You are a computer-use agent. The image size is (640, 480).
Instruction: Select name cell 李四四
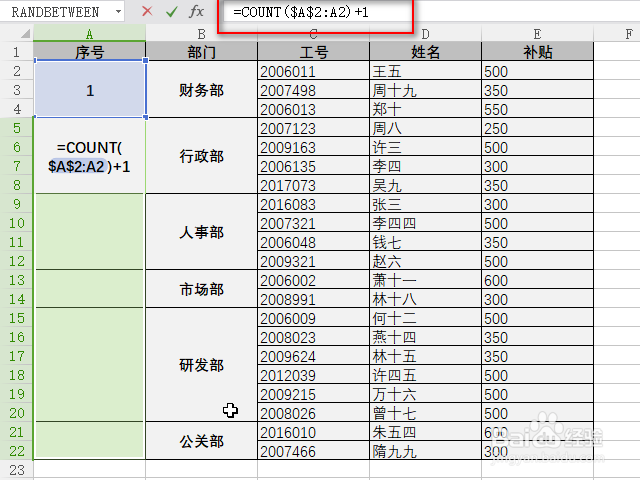pos(425,223)
